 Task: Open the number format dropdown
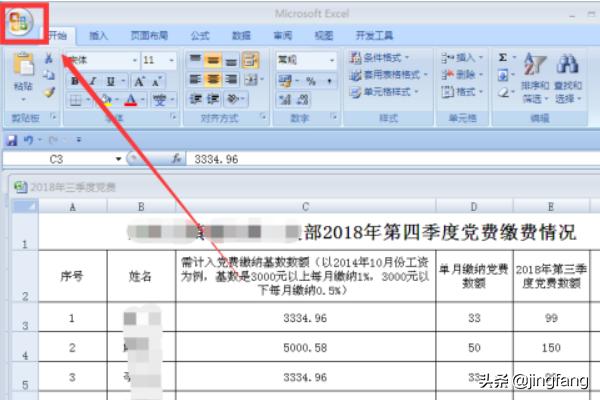(x=333, y=60)
